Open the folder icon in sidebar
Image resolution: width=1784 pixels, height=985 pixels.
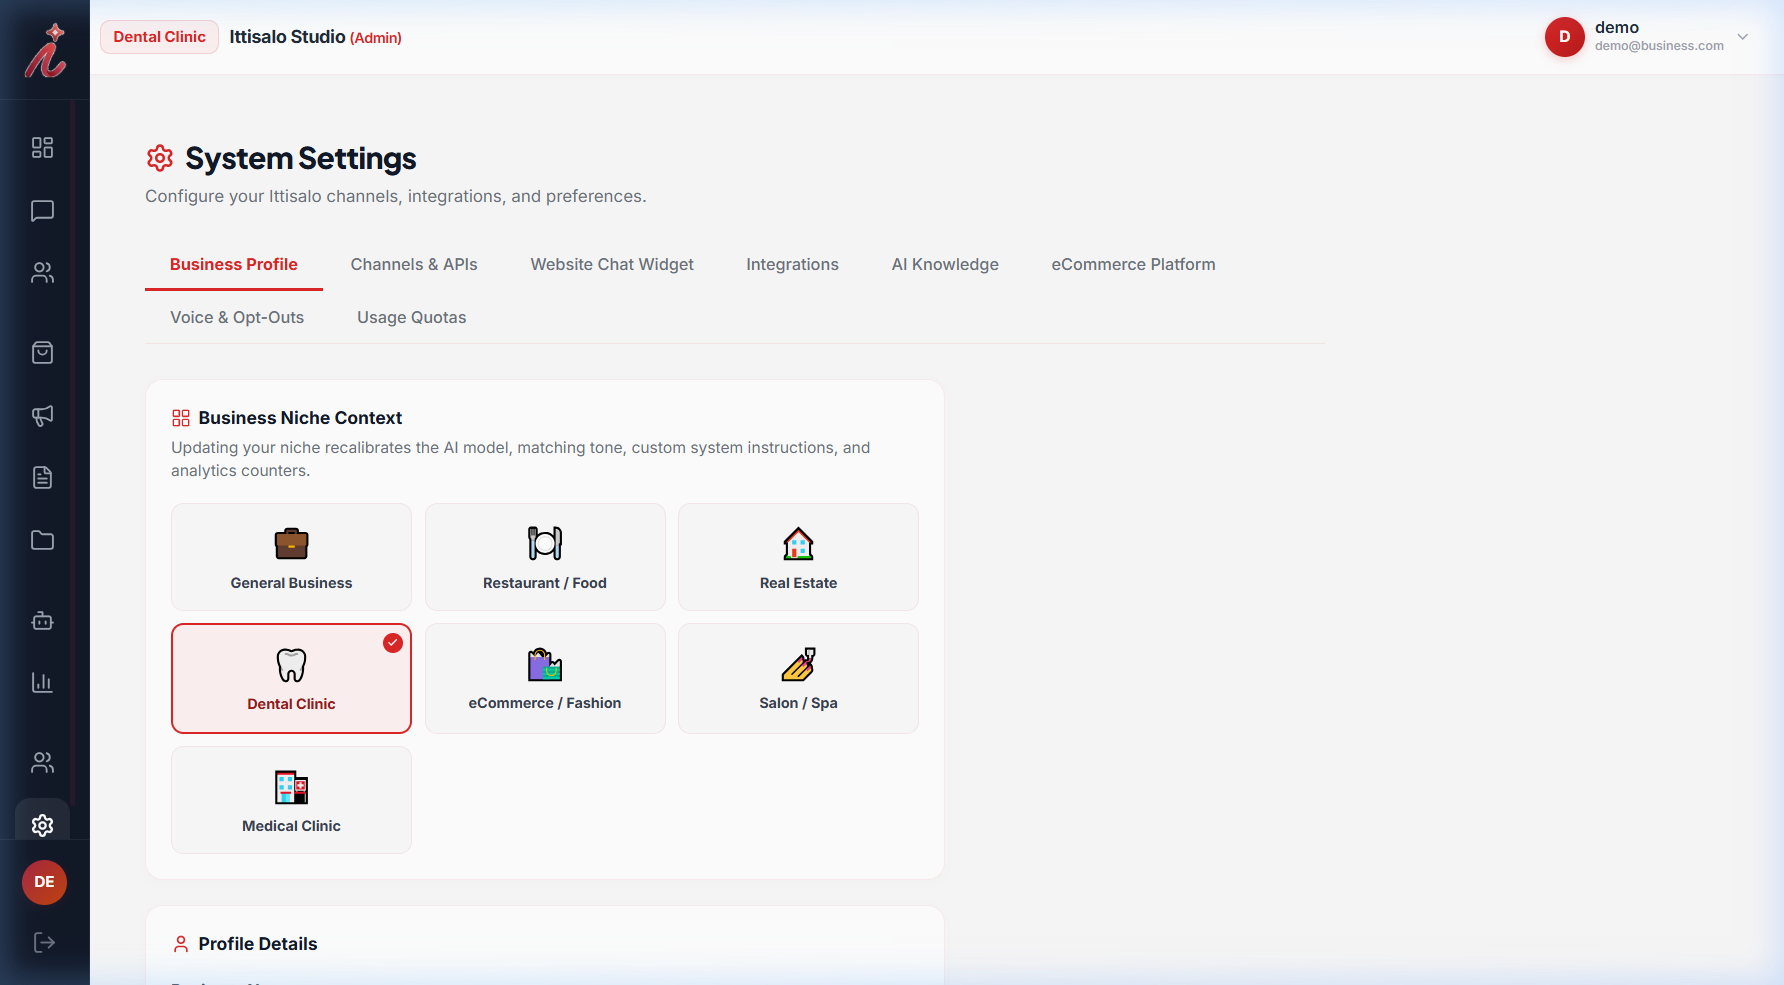click(x=42, y=540)
